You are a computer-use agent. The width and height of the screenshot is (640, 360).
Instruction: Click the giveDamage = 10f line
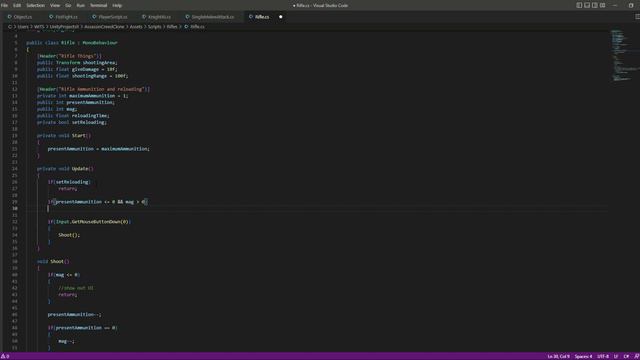pos(77,69)
